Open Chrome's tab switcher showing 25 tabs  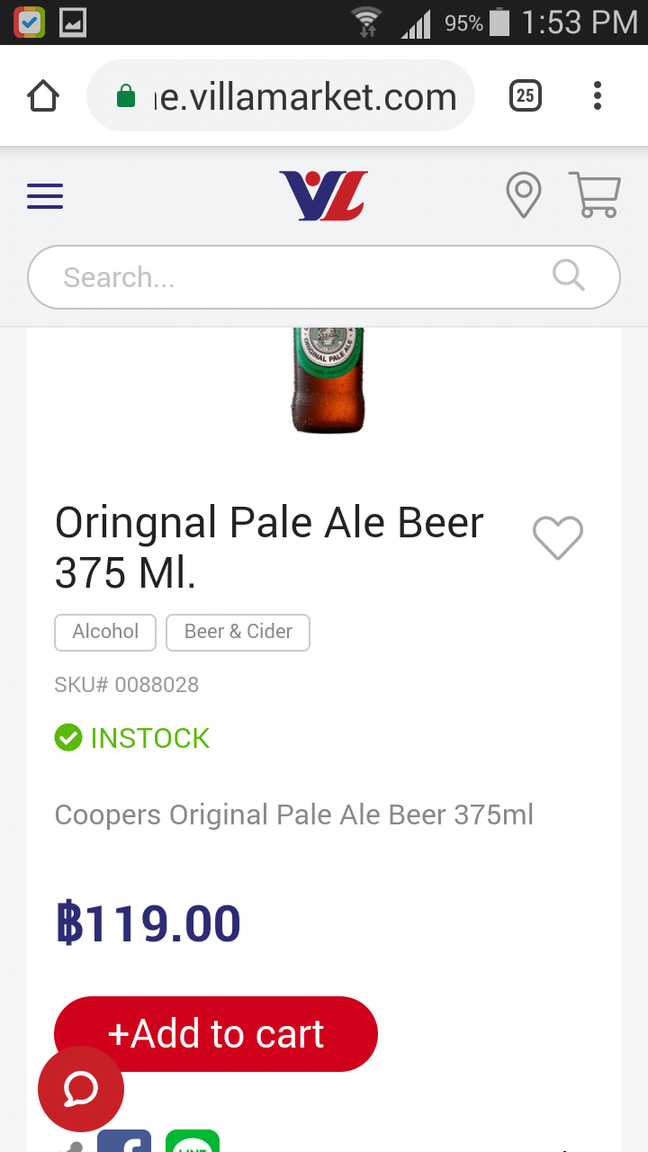pyautogui.click(x=525, y=95)
